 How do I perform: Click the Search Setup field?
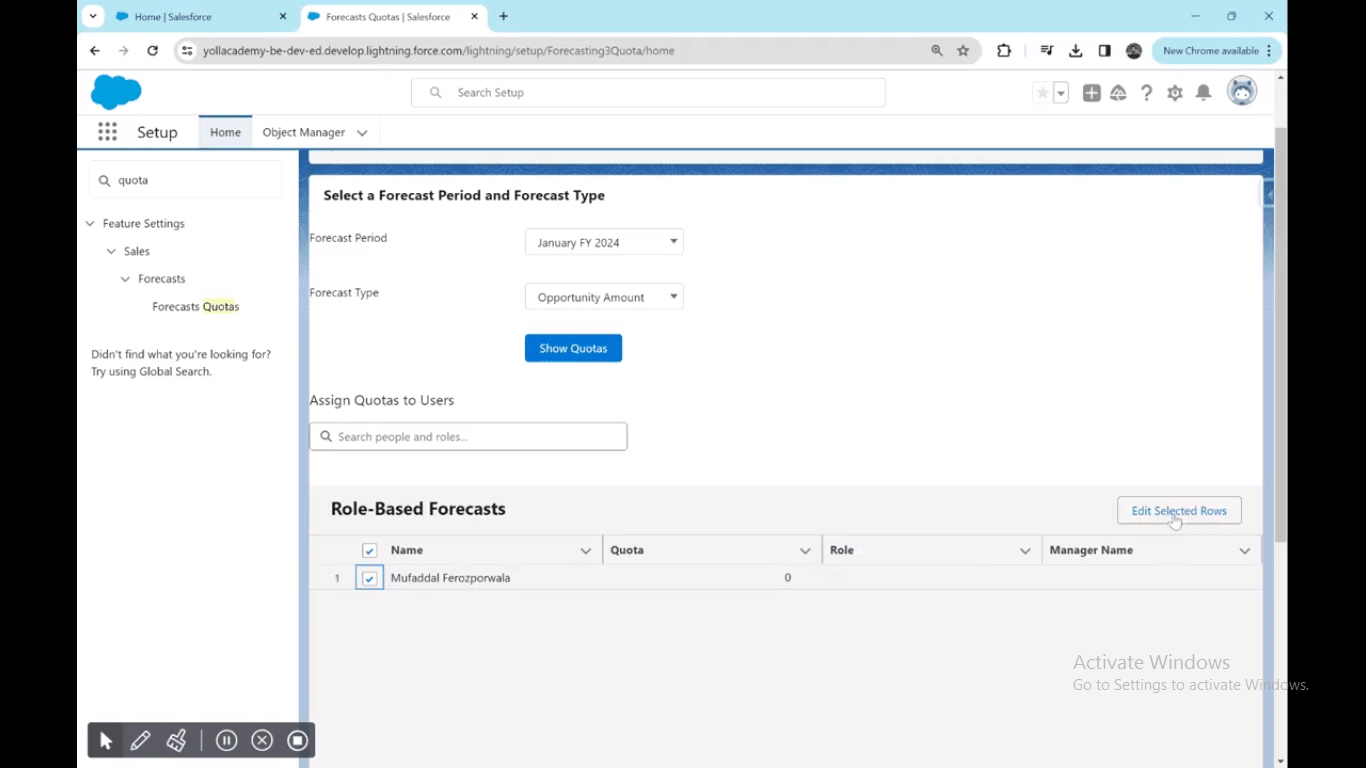click(x=648, y=92)
